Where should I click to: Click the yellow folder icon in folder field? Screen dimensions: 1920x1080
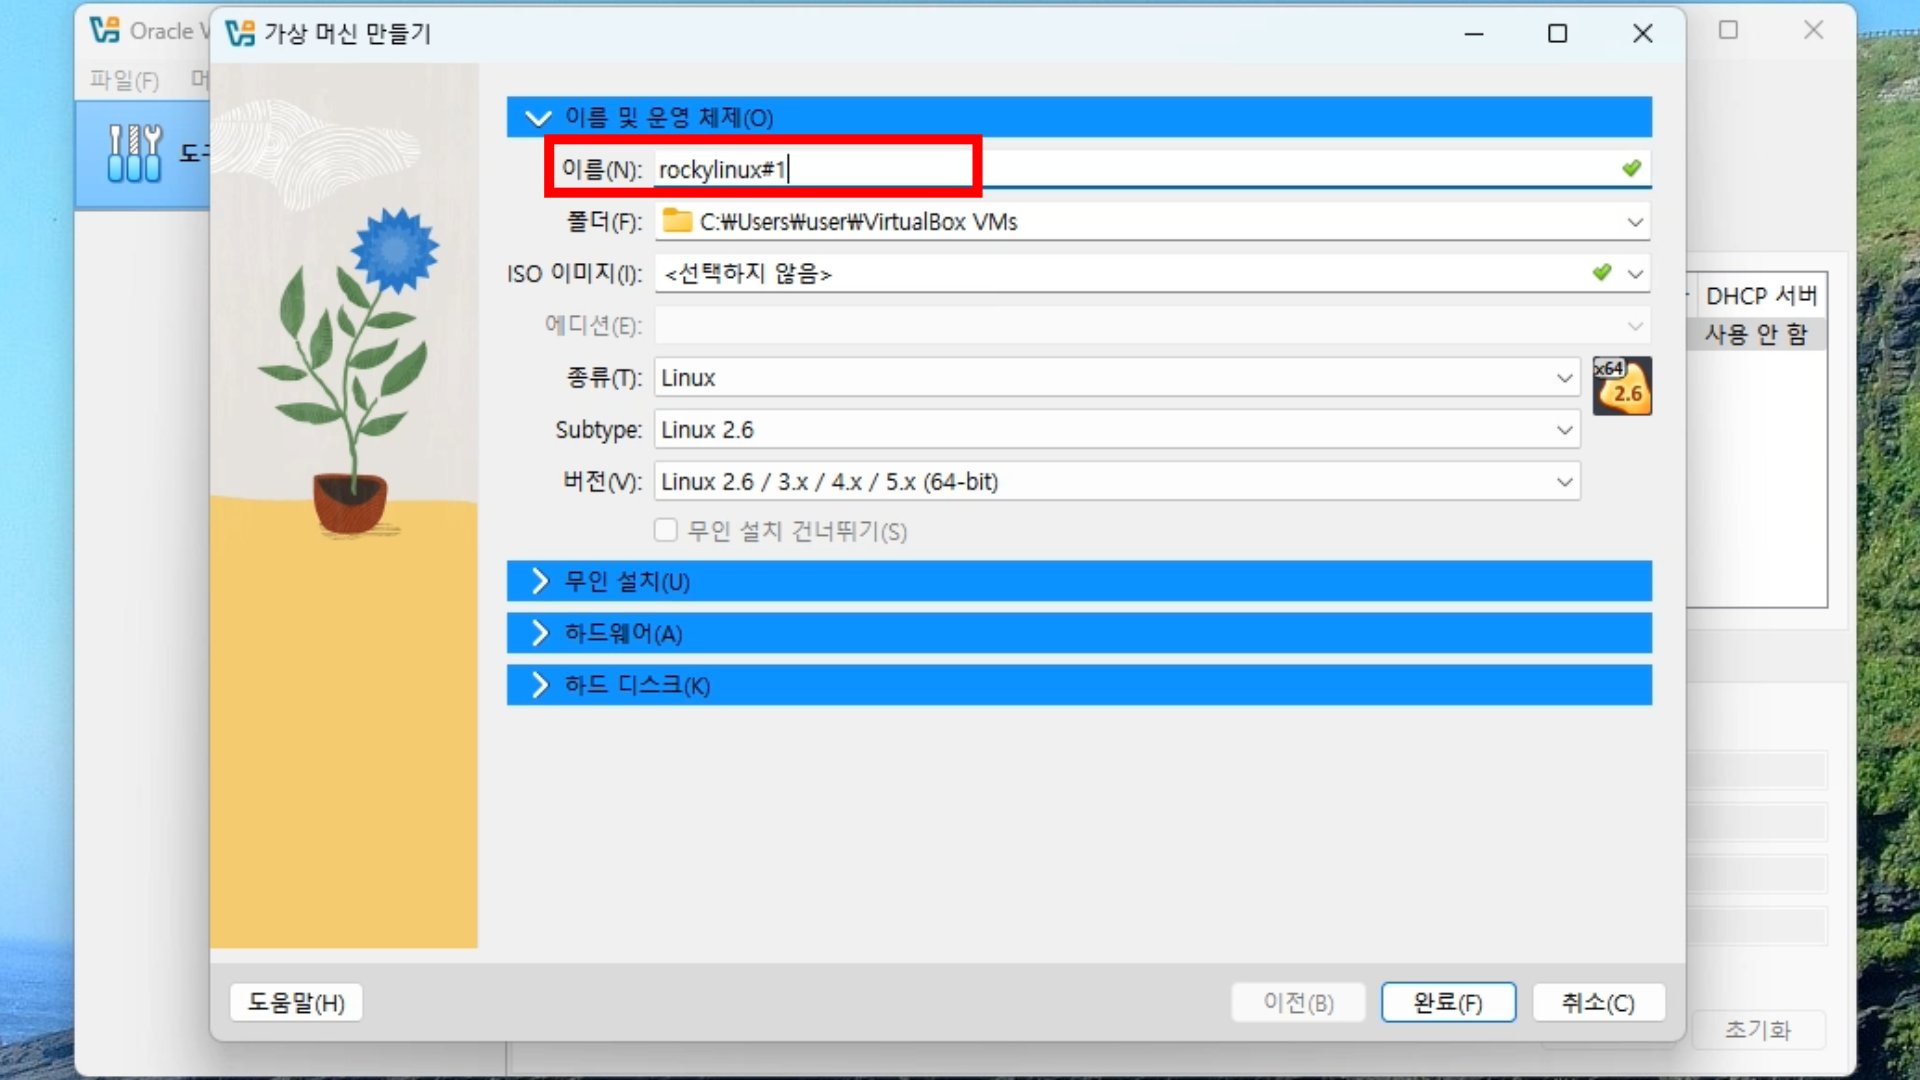pyautogui.click(x=677, y=221)
